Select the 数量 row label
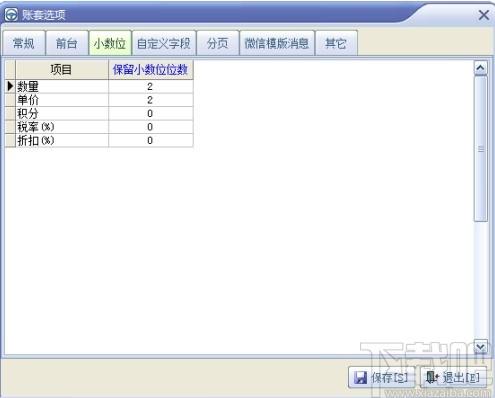The width and height of the screenshot is (495, 398). pyautogui.click(x=62, y=87)
